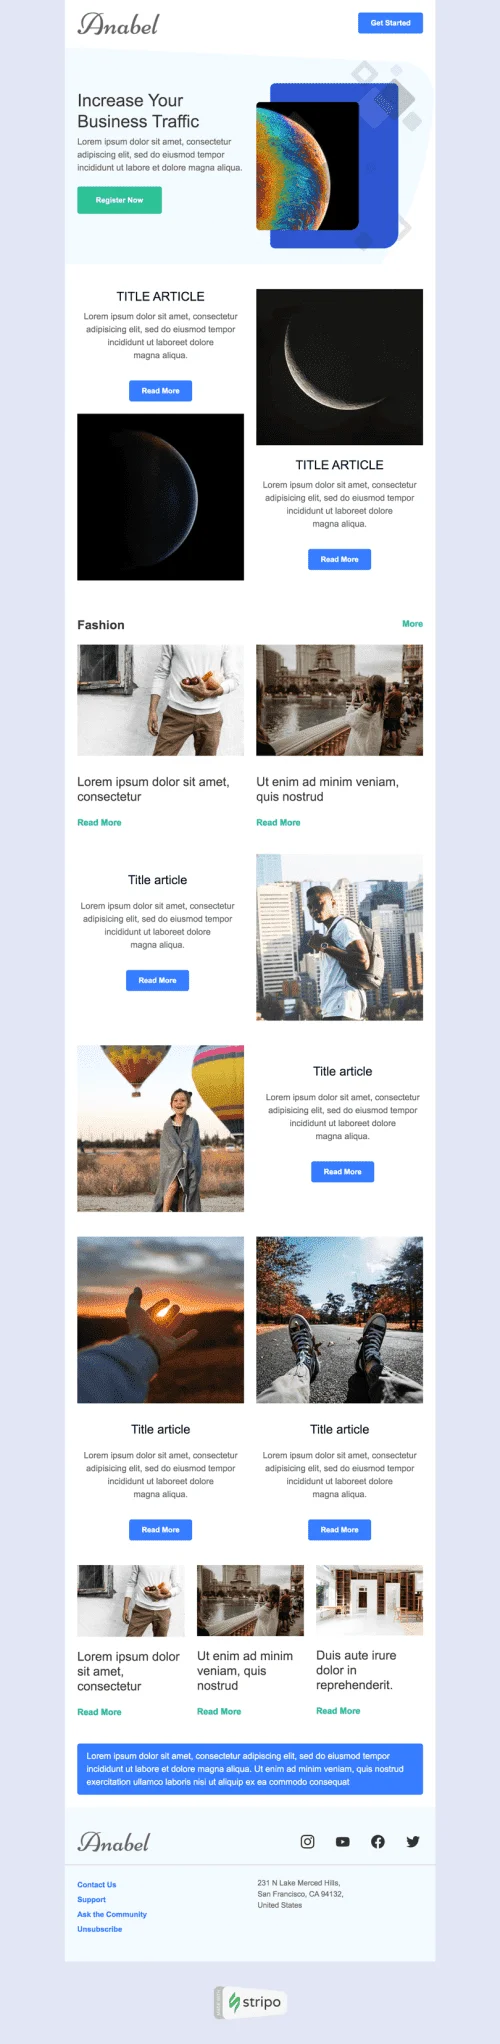Follow the Contact Us footer link
500x2044 pixels.
pyautogui.click(x=97, y=1884)
